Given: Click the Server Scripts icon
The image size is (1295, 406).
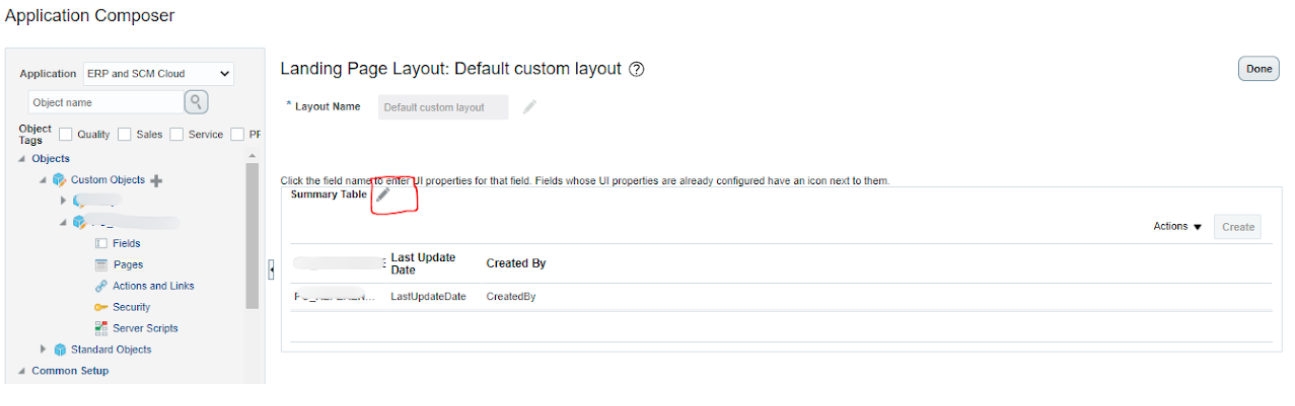Looking at the screenshot, I should [x=101, y=328].
